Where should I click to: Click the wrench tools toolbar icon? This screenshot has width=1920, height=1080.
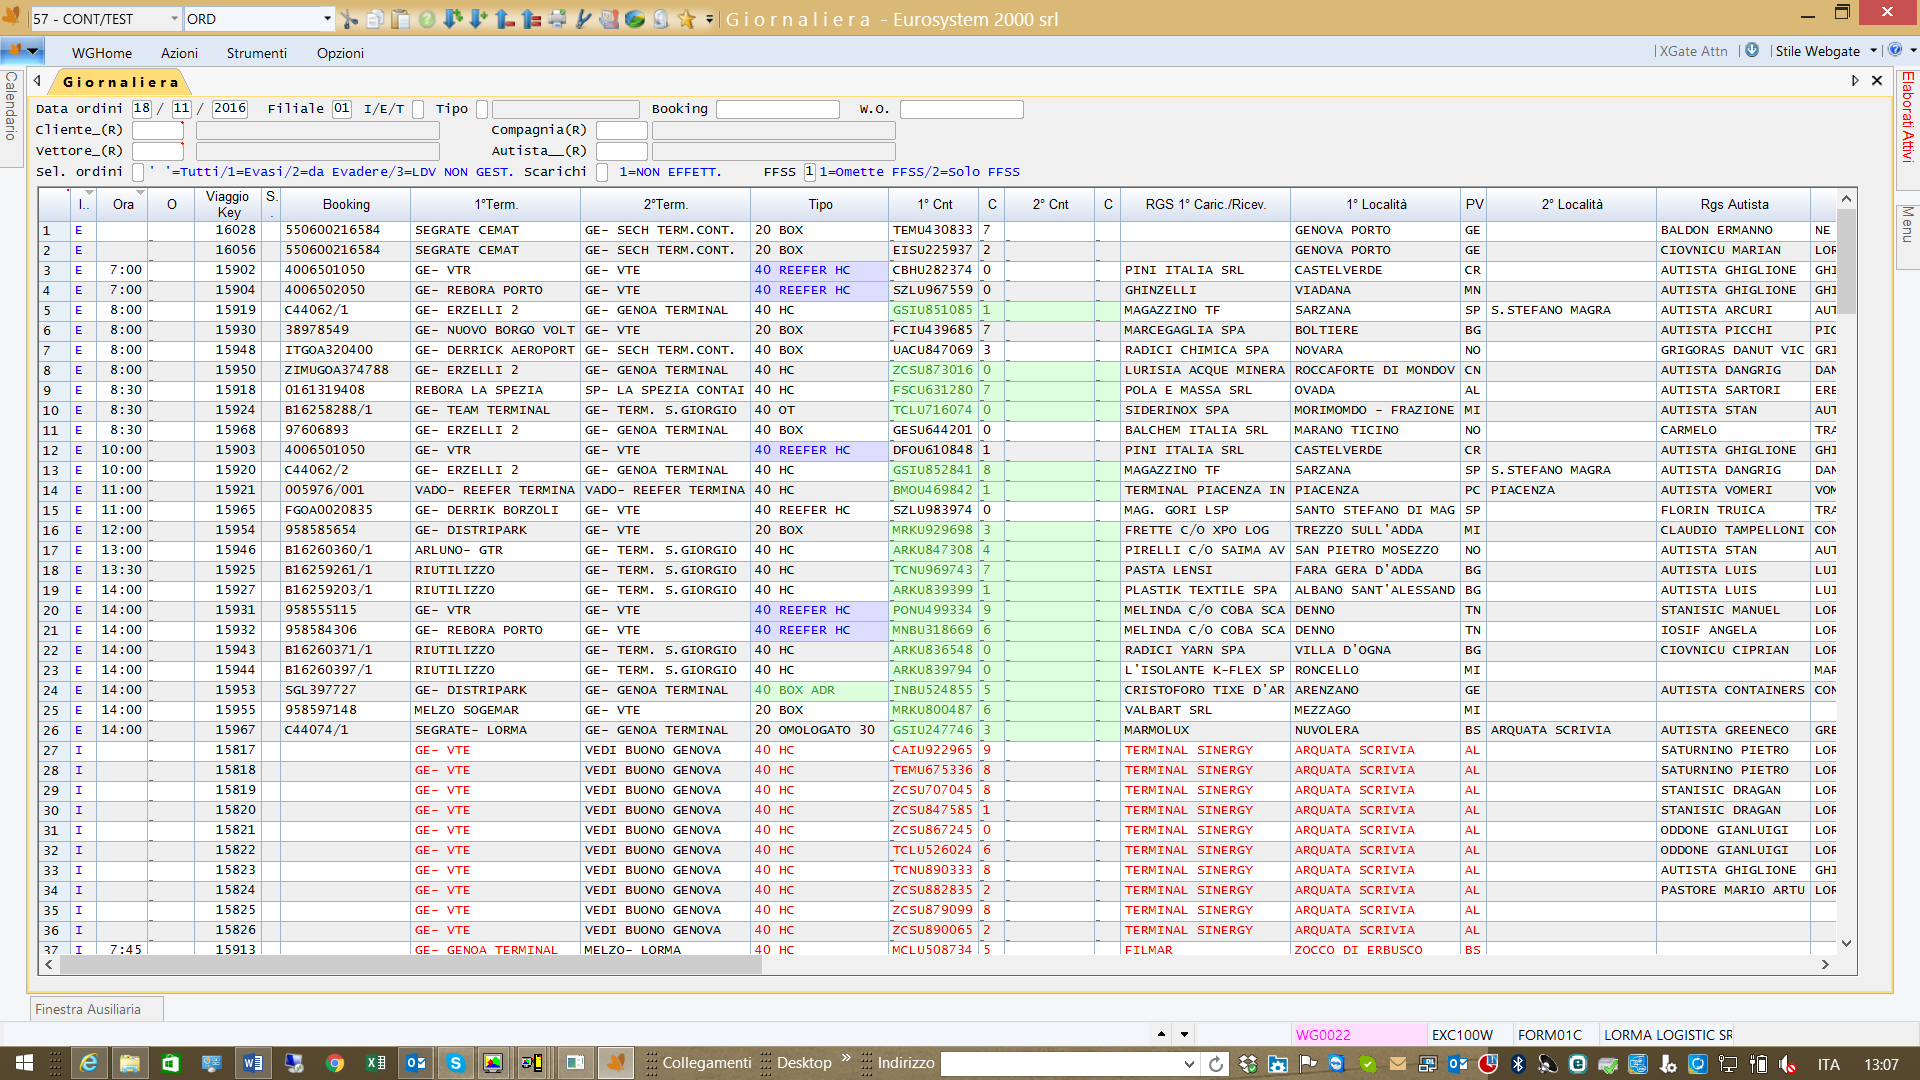point(583,19)
